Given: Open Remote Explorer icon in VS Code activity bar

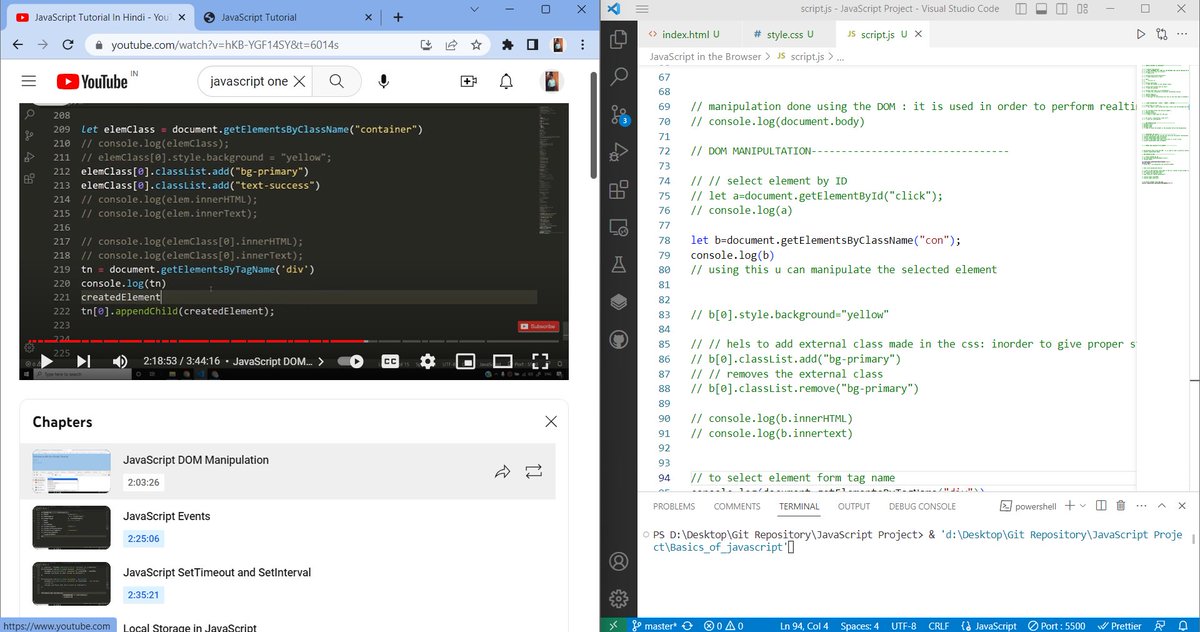Looking at the screenshot, I should [x=619, y=227].
